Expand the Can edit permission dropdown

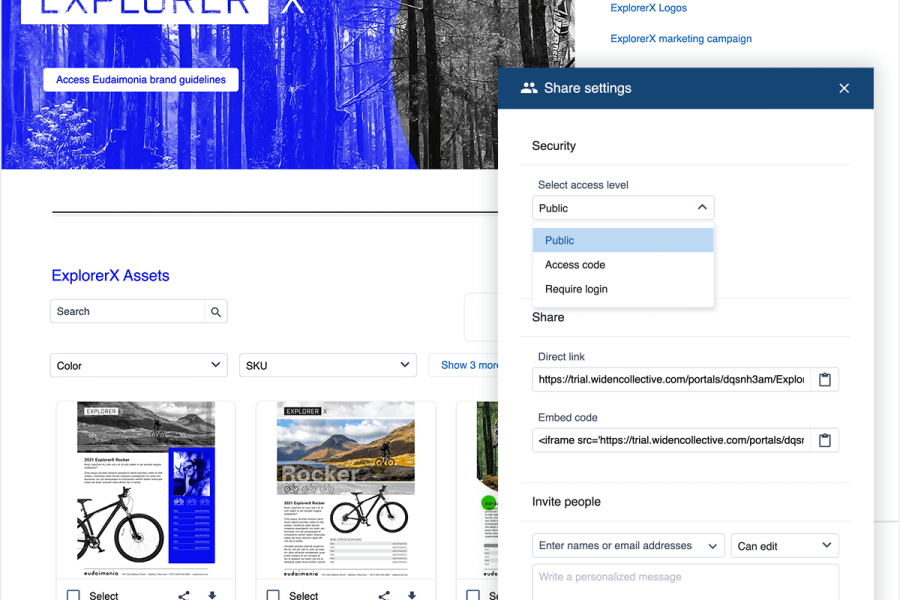784,546
